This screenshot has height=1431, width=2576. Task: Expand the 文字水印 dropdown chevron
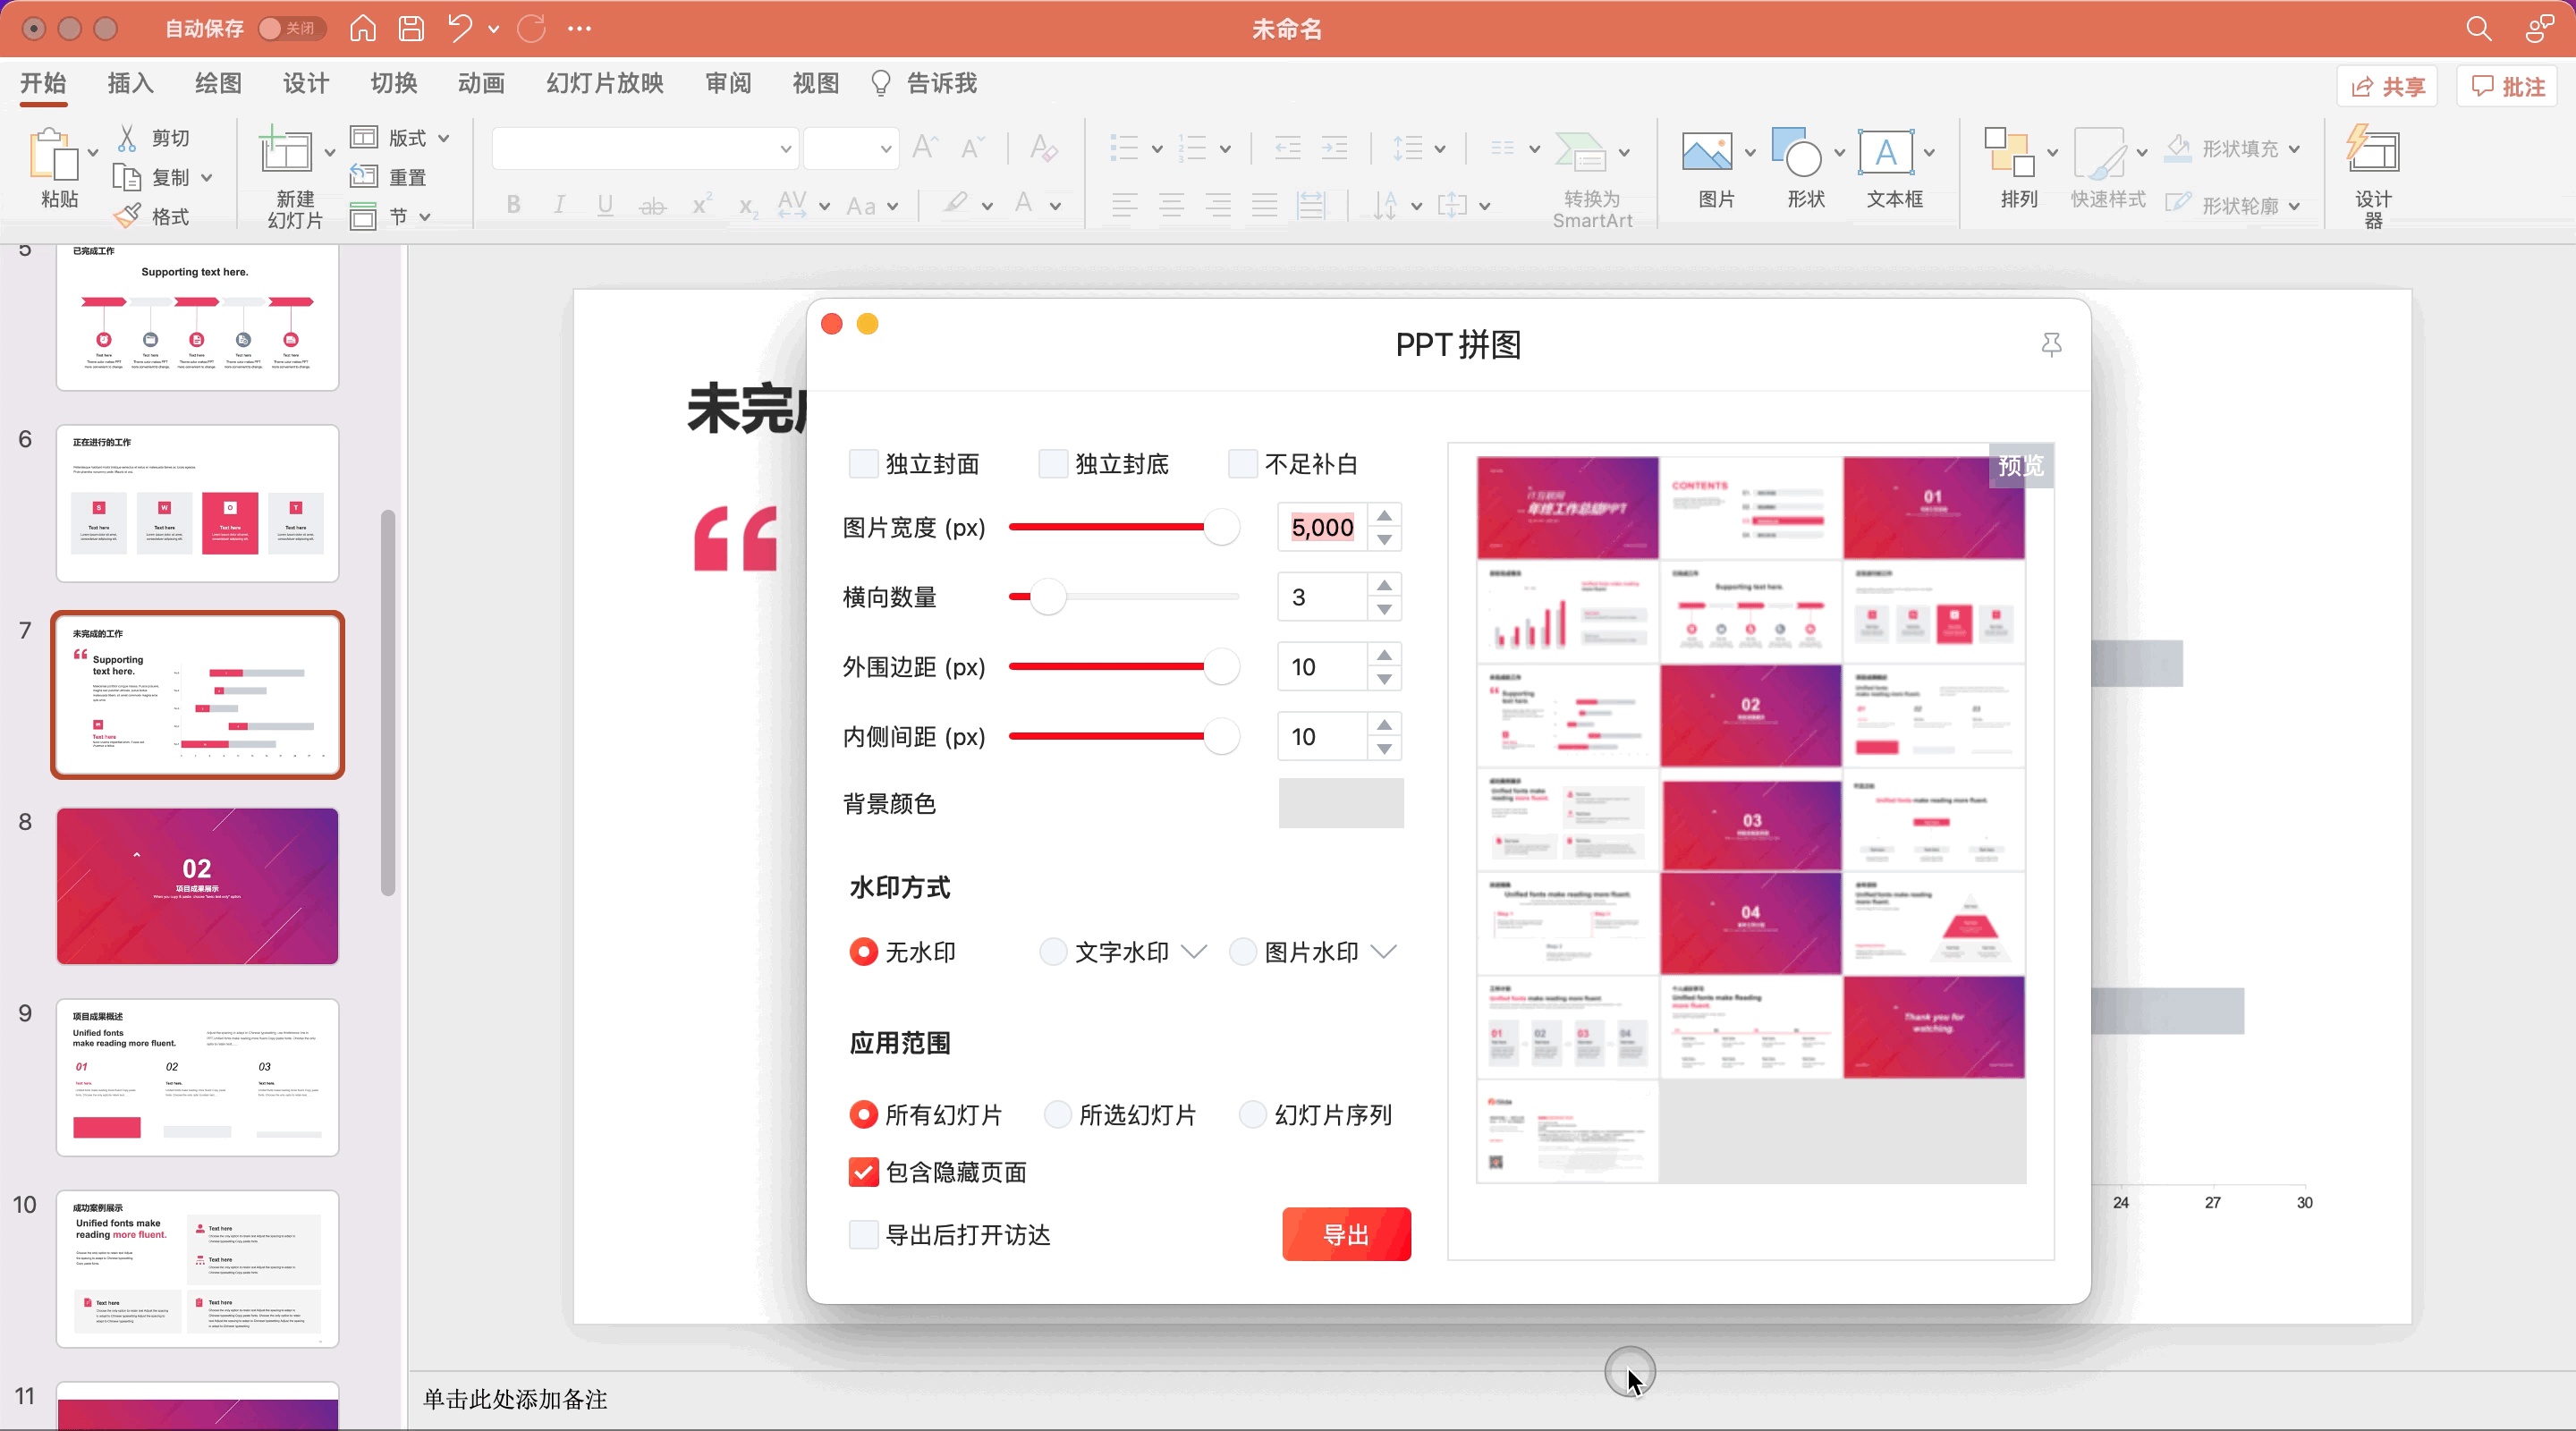1194,951
